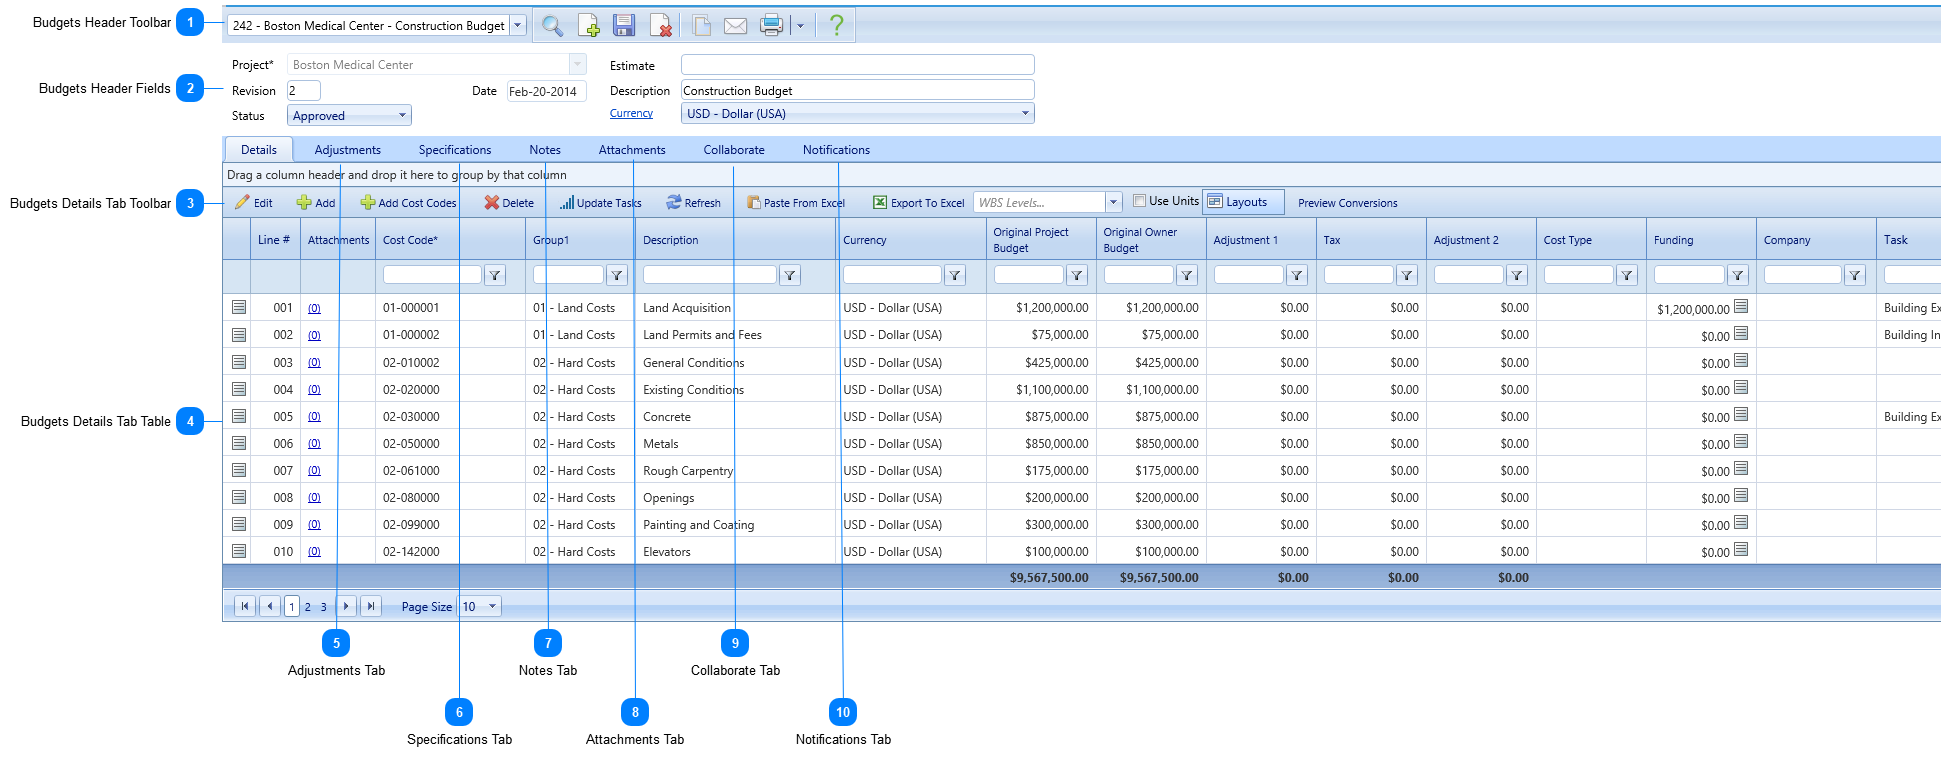This screenshot has height=757, width=1947.
Task: Click the Company column filter icon
Action: [1855, 275]
